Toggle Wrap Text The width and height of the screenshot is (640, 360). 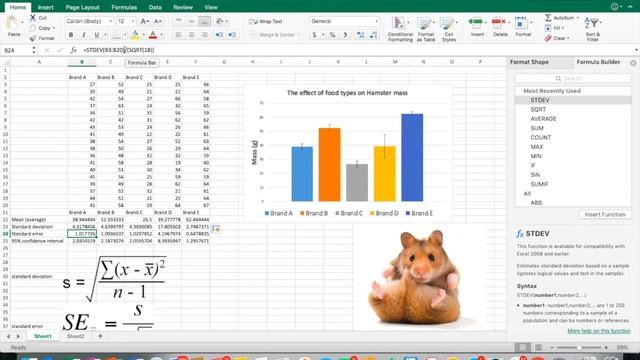[266, 22]
